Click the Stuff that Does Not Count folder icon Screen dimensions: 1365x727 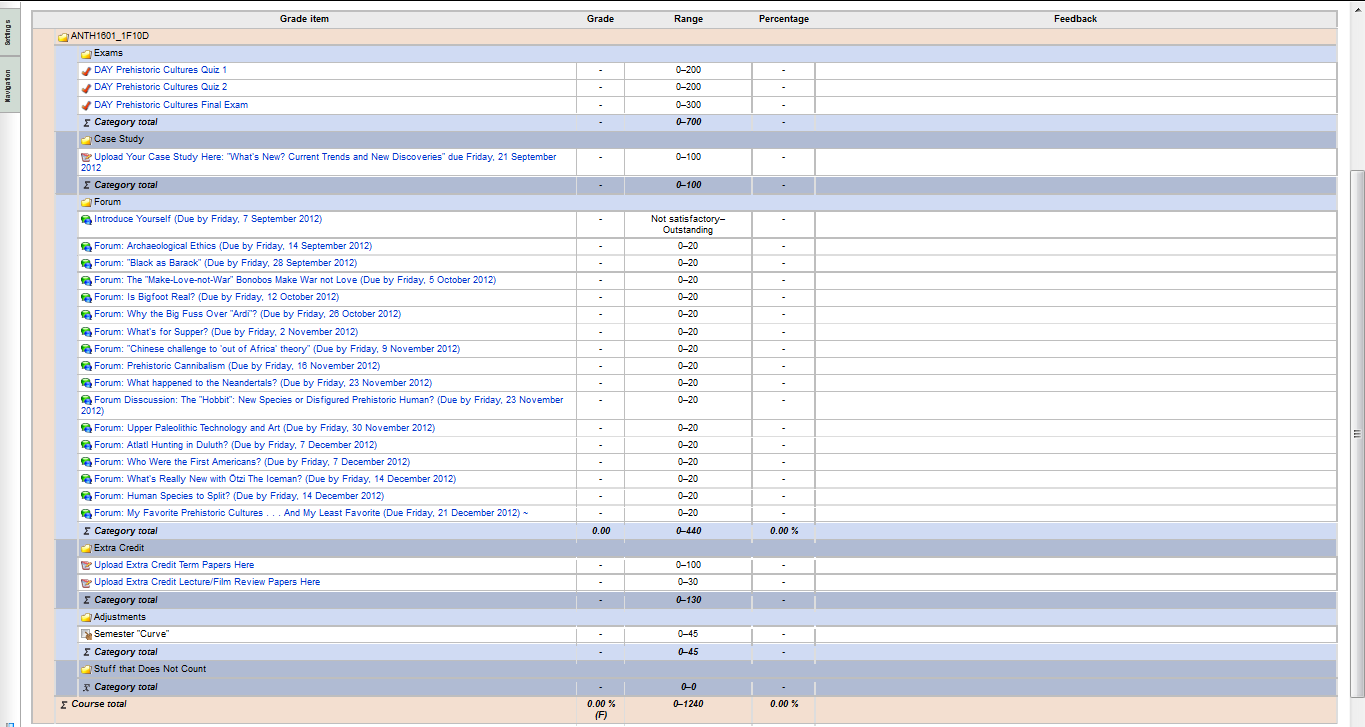point(86,670)
